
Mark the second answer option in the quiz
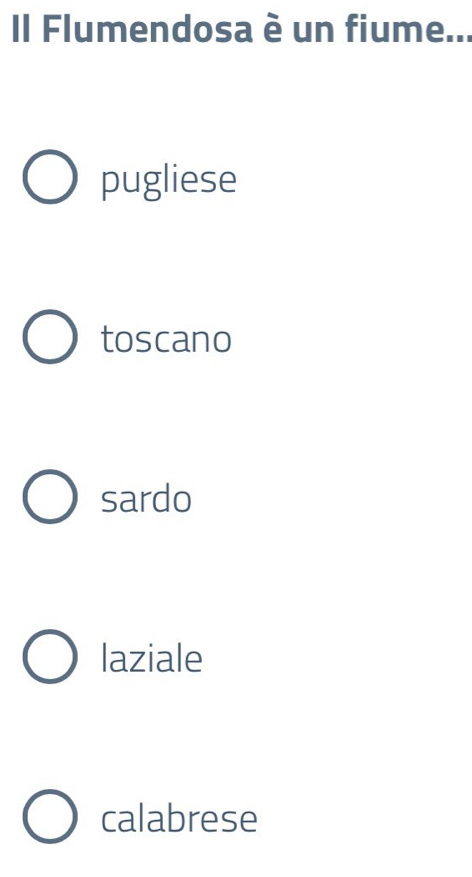(50, 337)
